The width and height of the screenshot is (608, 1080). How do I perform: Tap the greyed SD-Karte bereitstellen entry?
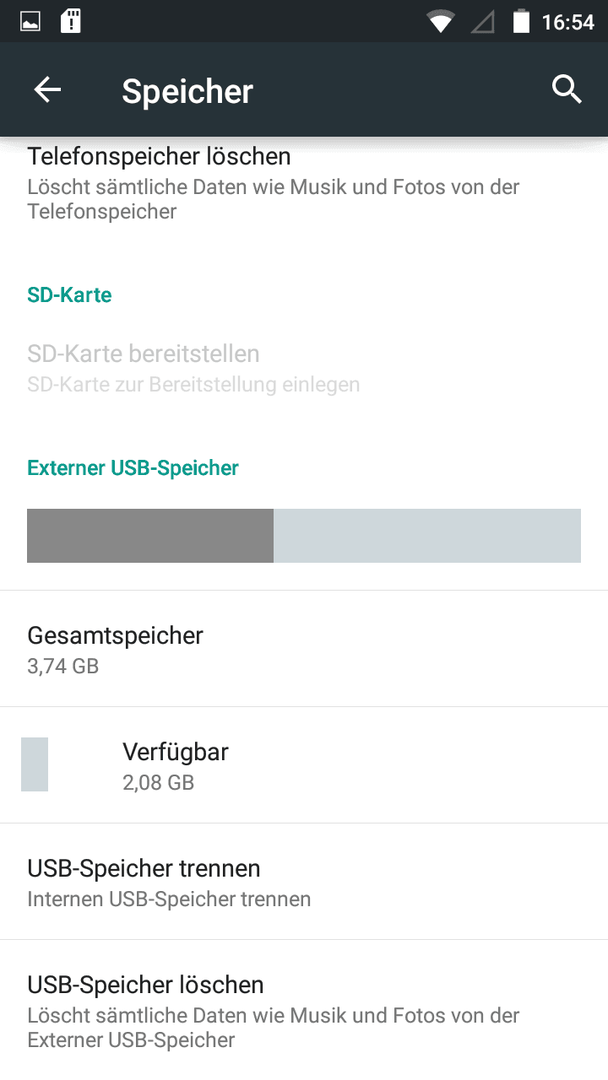click(304, 367)
